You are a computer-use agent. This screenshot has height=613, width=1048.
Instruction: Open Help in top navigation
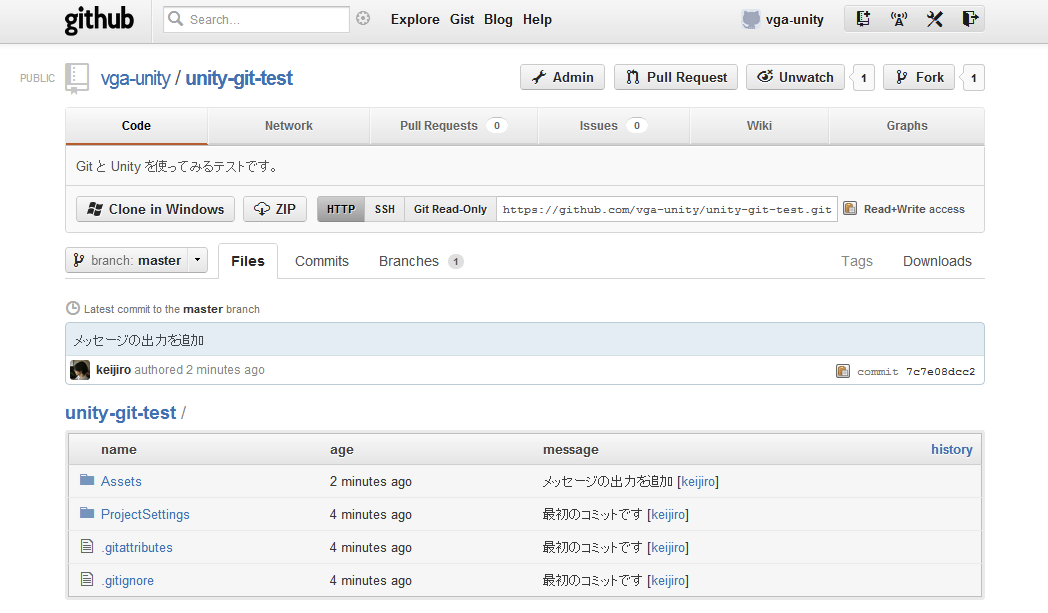coord(537,19)
